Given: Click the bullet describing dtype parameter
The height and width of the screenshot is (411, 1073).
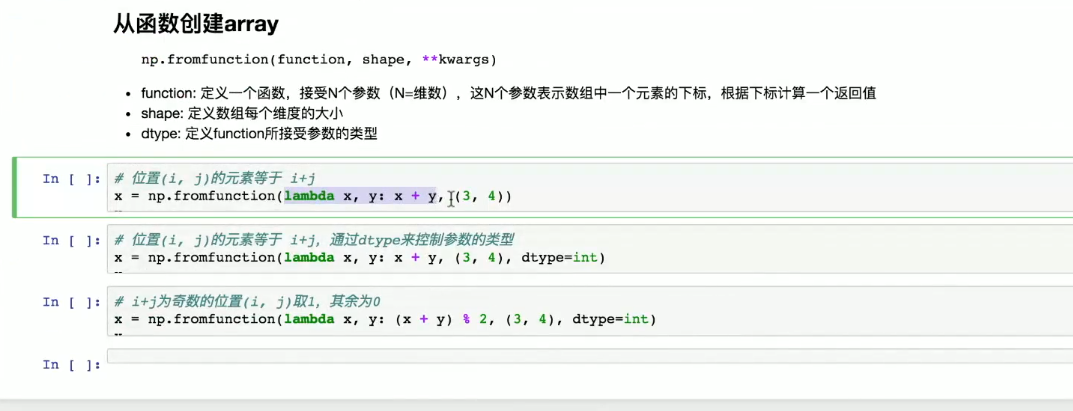Looking at the screenshot, I should click(x=259, y=135).
